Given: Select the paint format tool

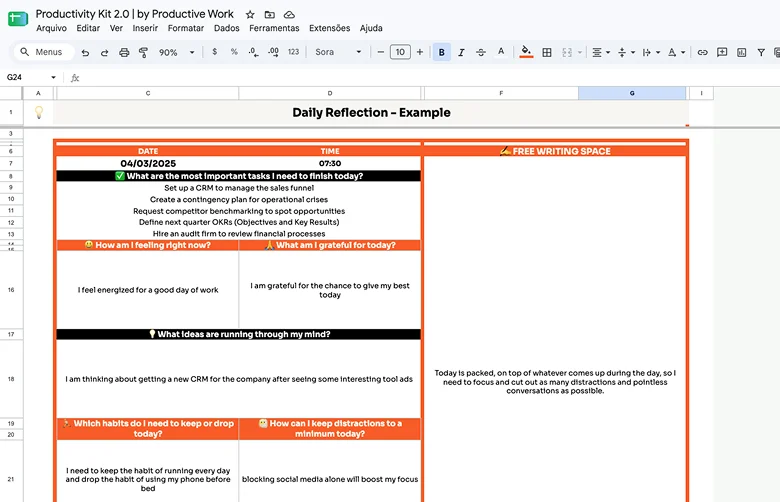Looking at the screenshot, I should [143, 52].
